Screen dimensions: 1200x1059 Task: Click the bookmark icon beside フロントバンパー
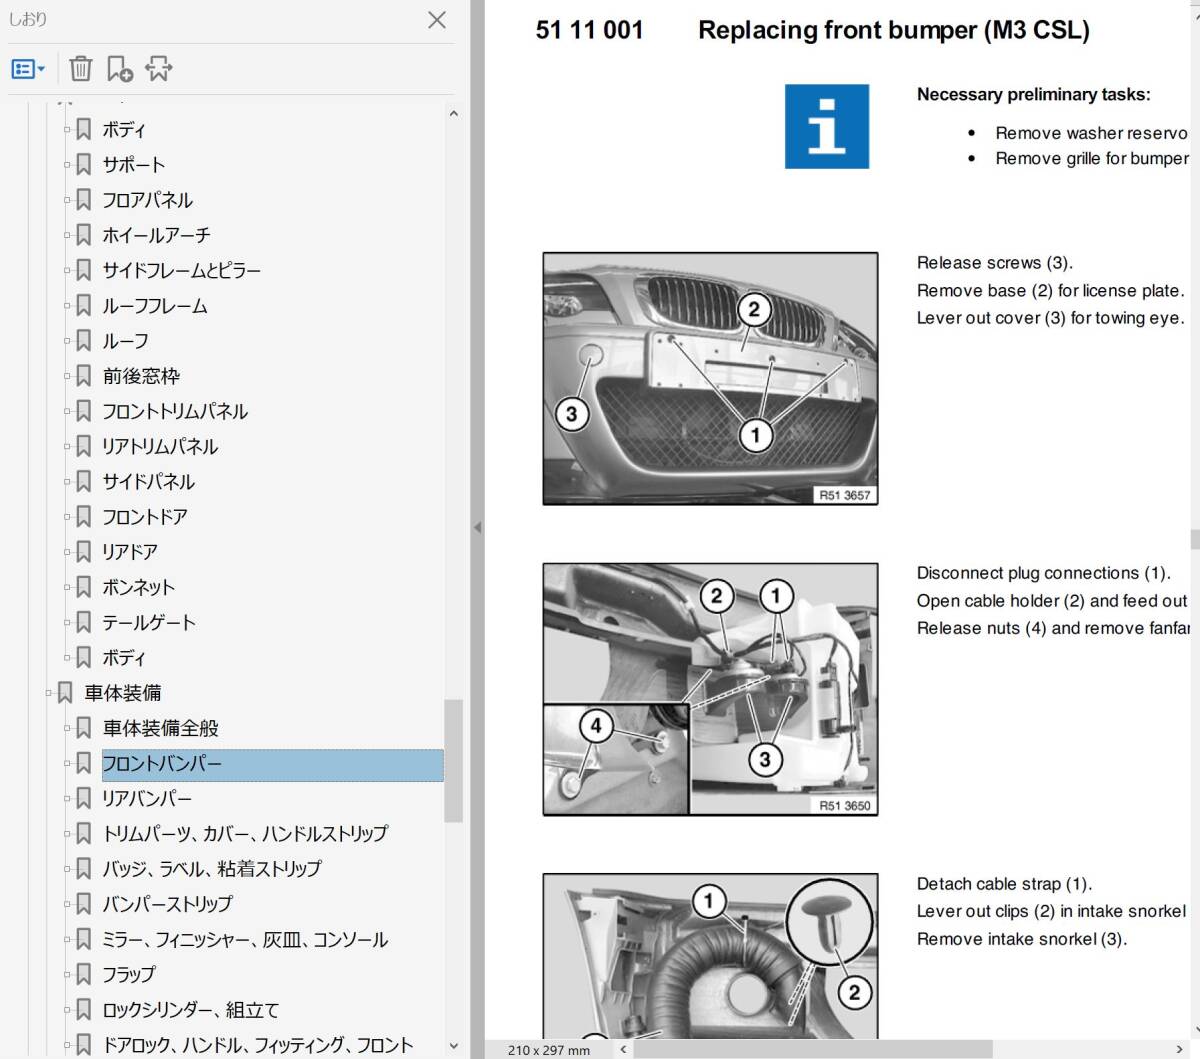[x=84, y=763]
